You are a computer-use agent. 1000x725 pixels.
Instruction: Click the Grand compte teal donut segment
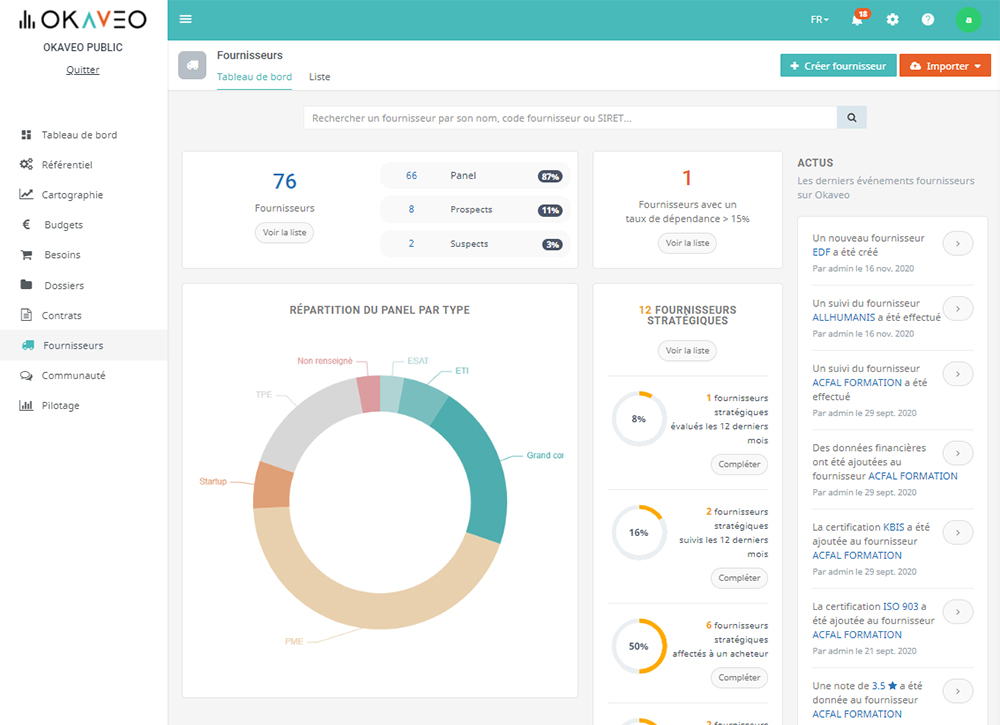point(483,469)
